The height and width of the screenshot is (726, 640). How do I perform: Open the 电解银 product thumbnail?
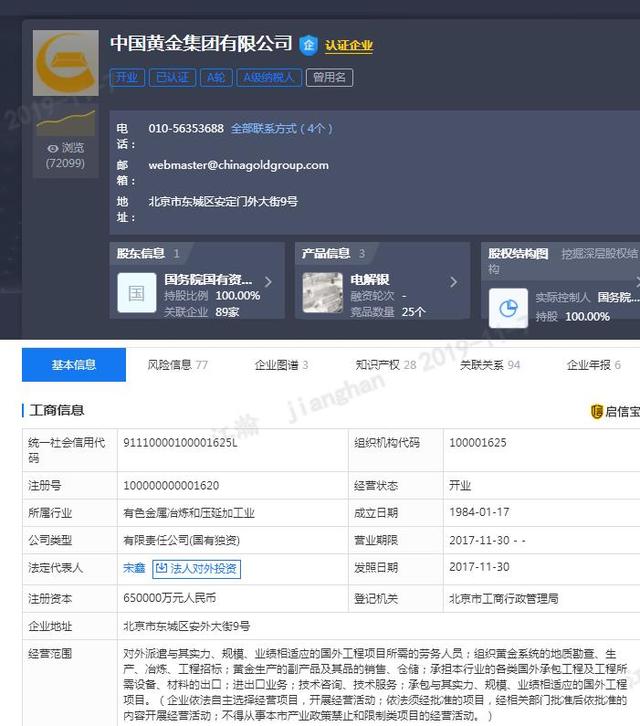[x=322, y=292]
